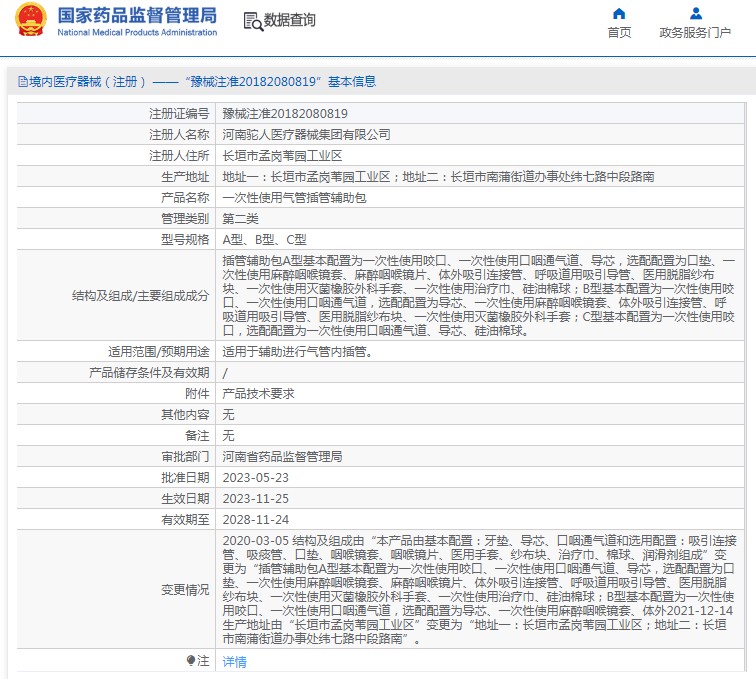Select management category 第二类
Viewport: 756px width, 679px height.
click(240, 218)
